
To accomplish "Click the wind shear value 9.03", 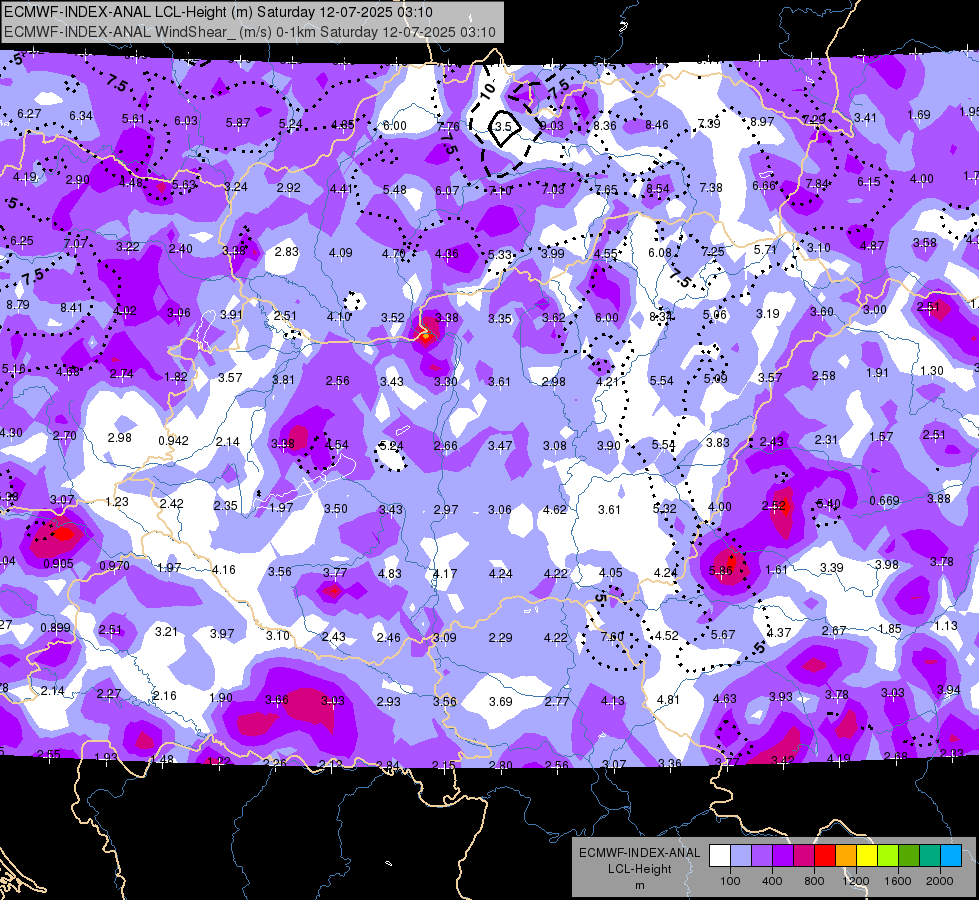I will 551,126.
